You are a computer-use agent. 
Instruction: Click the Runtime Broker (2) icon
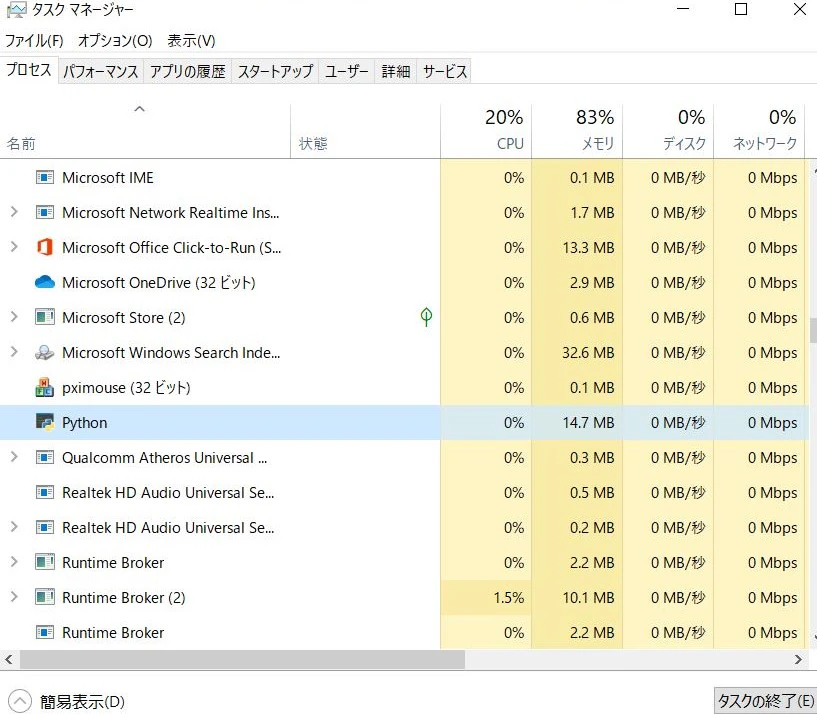[x=45, y=597]
